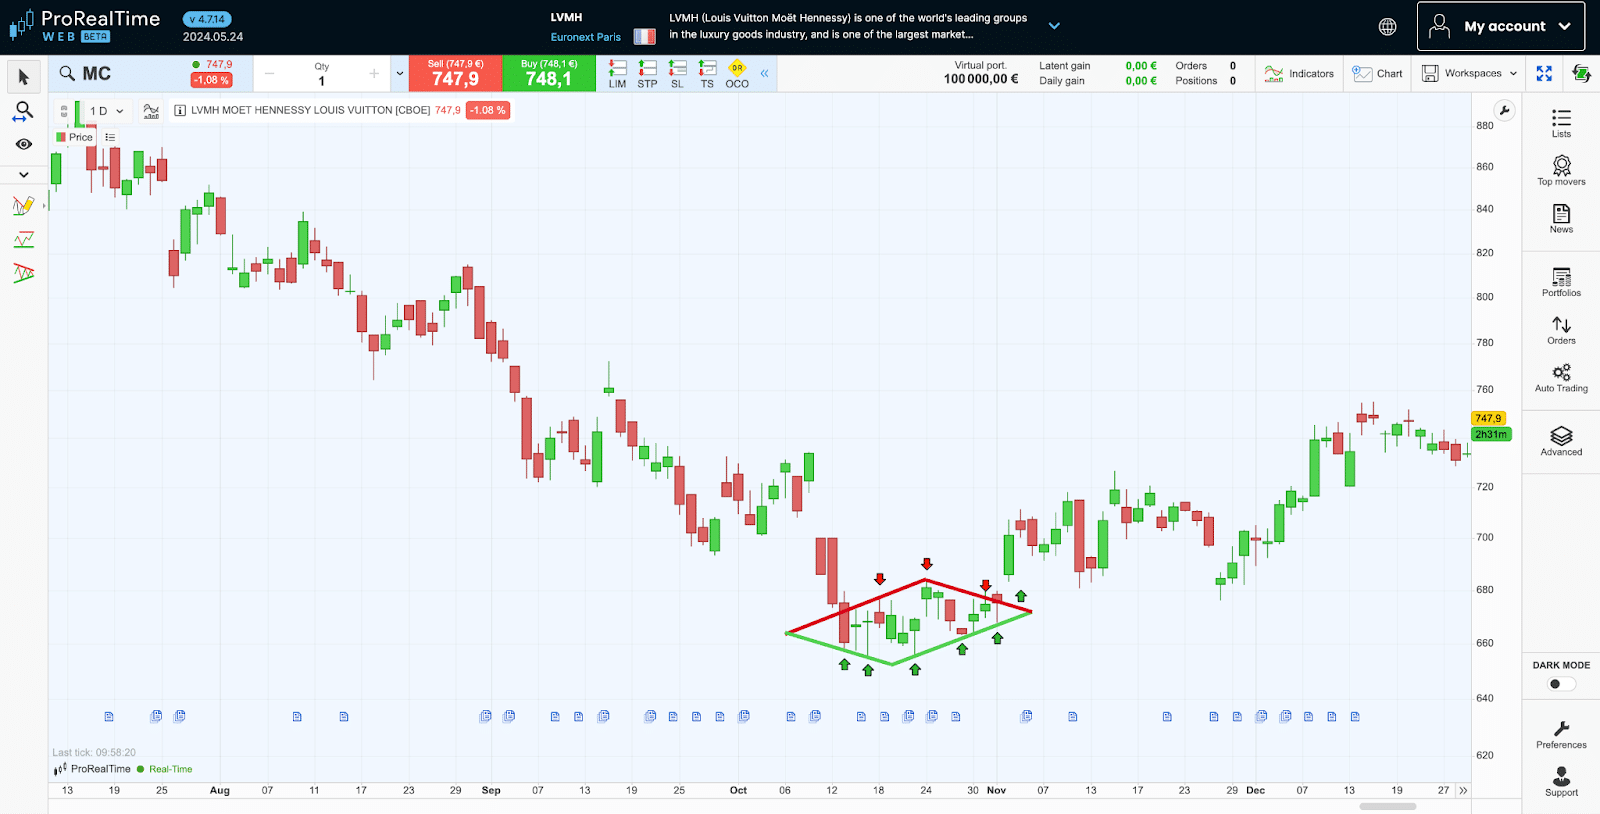Select the zoom magnifier tool
Image resolution: width=1600 pixels, height=814 pixels.
pyautogui.click(x=23, y=111)
